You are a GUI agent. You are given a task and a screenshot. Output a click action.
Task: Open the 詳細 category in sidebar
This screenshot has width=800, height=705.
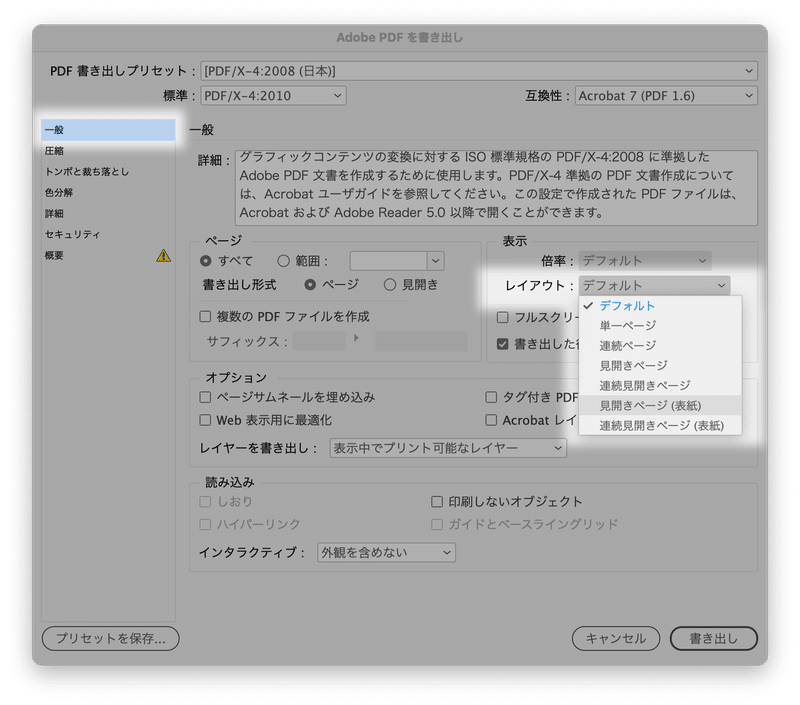coord(108,213)
